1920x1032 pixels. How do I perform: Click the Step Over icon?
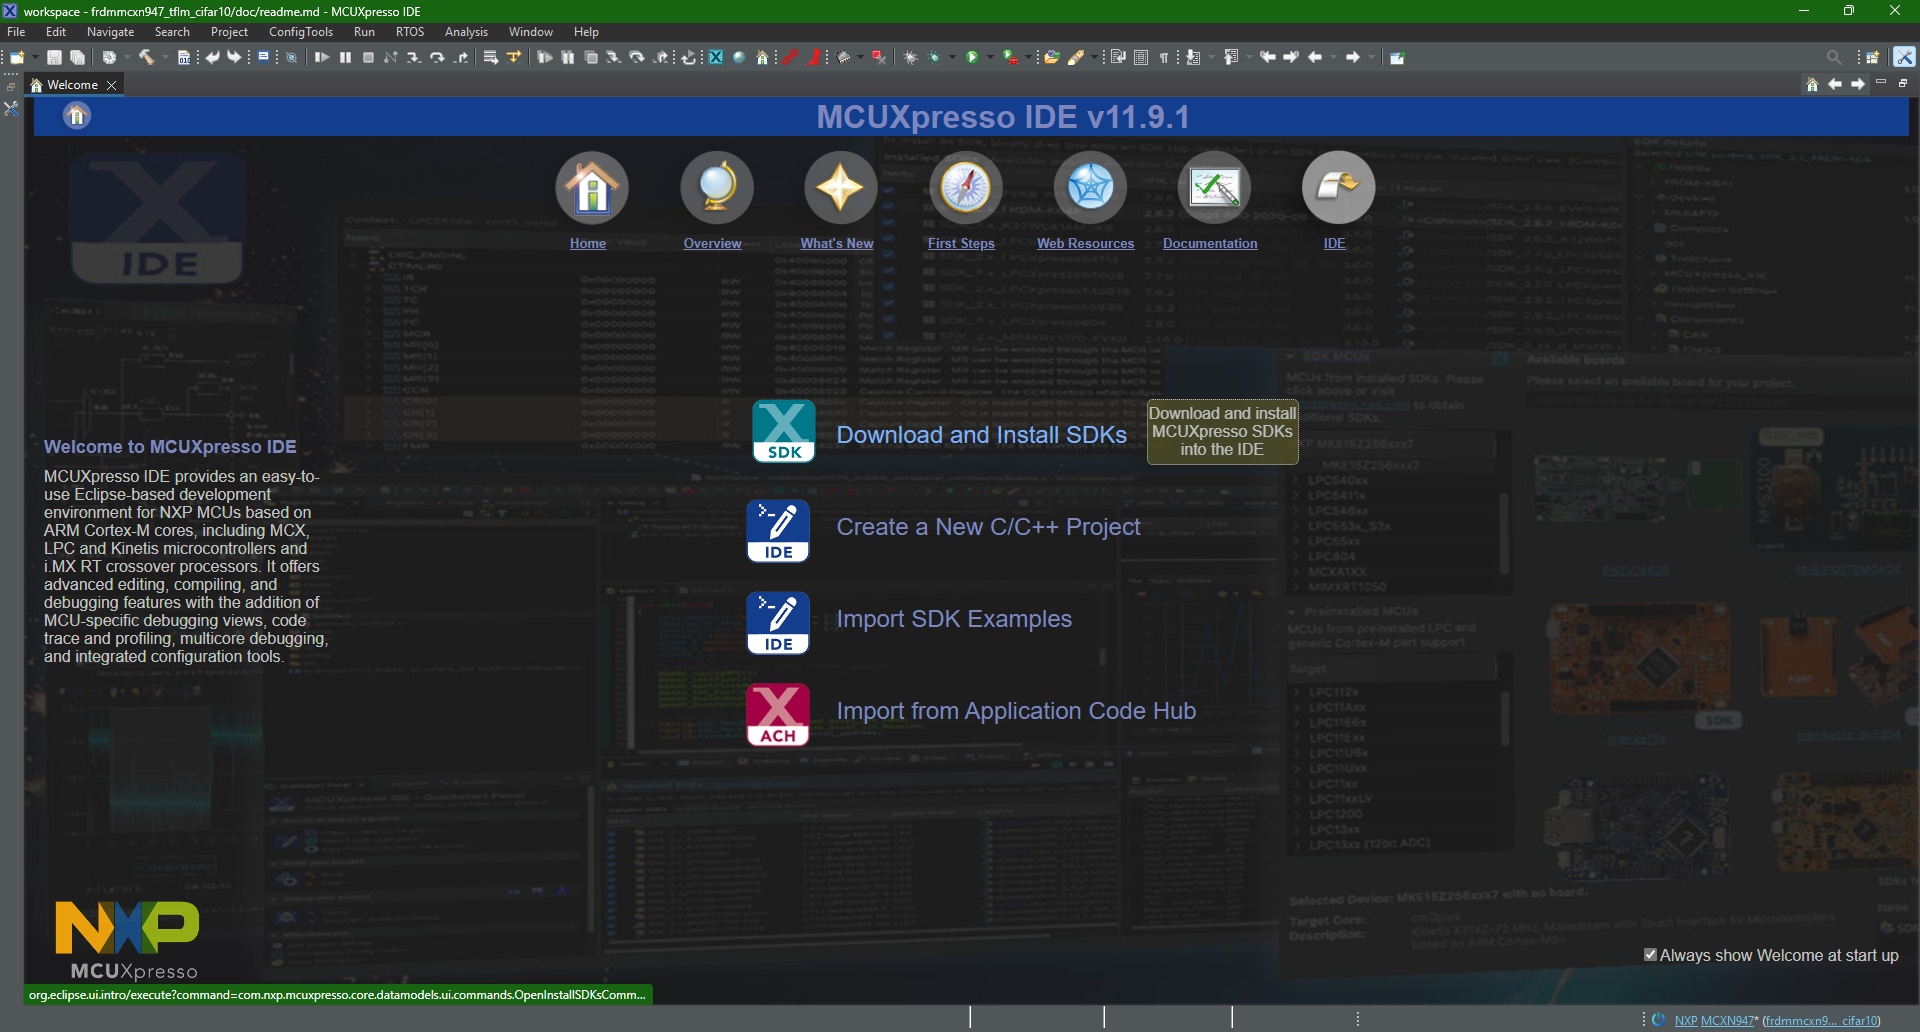point(437,57)
